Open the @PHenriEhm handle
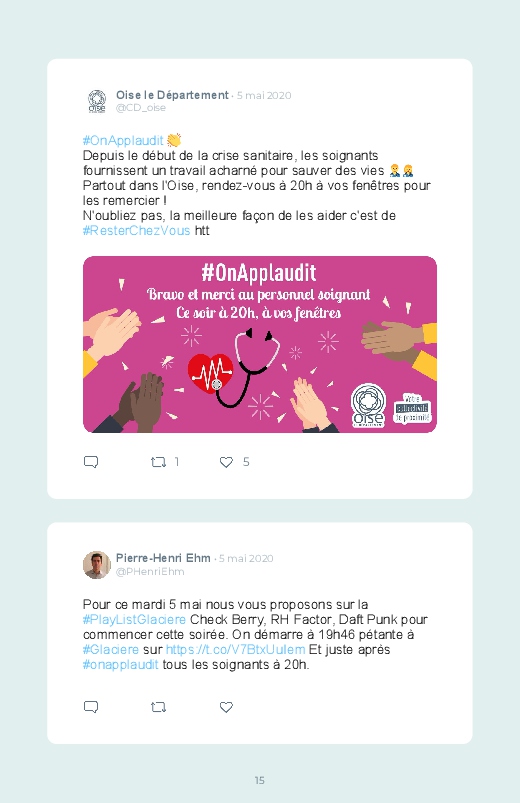Viewport: 520px width, 803px height. pos(150,572)
